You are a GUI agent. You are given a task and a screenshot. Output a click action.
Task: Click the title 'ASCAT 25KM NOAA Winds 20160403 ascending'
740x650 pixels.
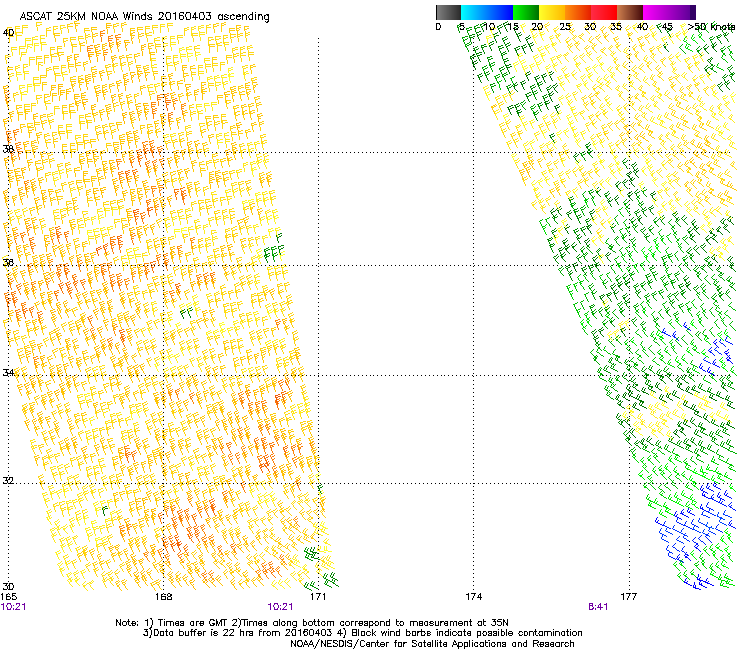pyautogui.click(x=144, y=17)
